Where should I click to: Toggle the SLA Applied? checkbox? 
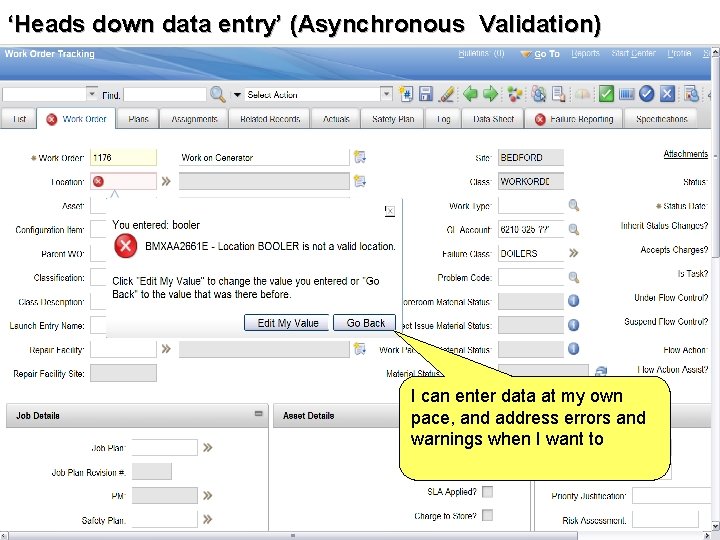(x=488, y=492)
